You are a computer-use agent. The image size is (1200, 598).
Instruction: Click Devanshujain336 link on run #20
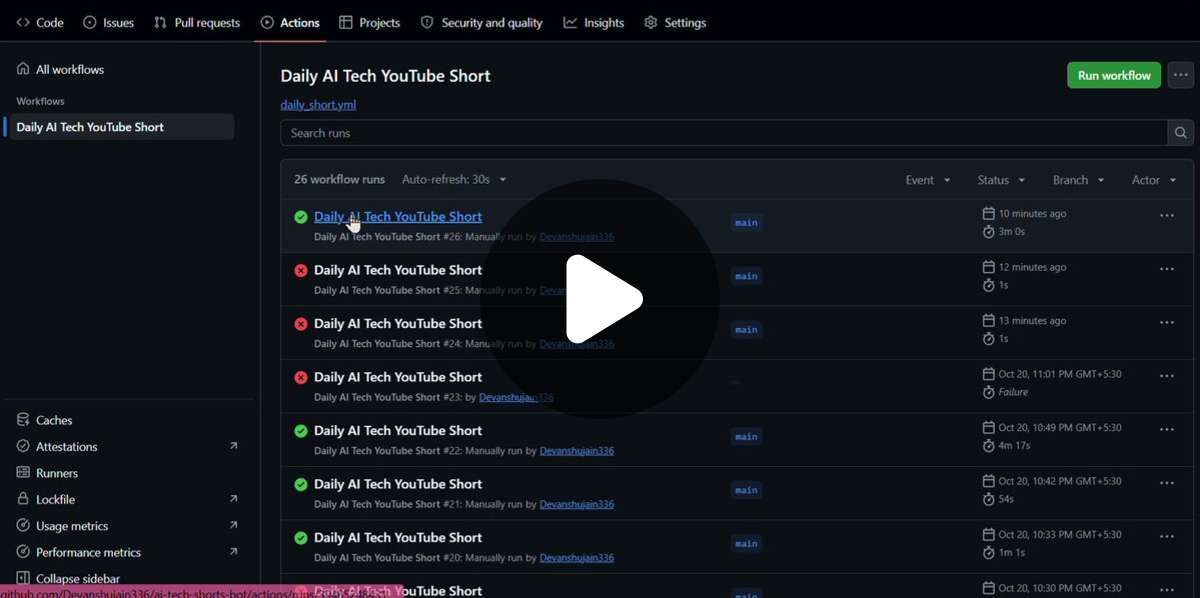click(x=577, y=558)
